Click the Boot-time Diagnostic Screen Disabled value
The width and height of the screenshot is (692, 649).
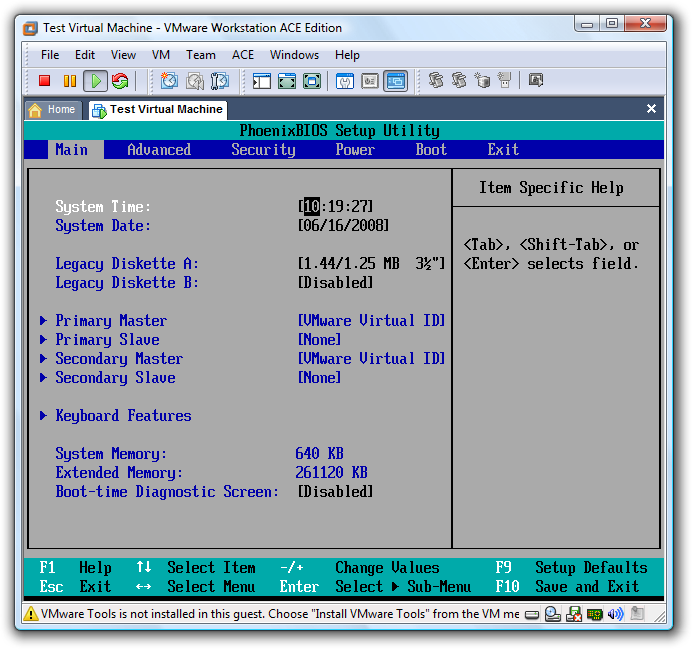(335, 491)
